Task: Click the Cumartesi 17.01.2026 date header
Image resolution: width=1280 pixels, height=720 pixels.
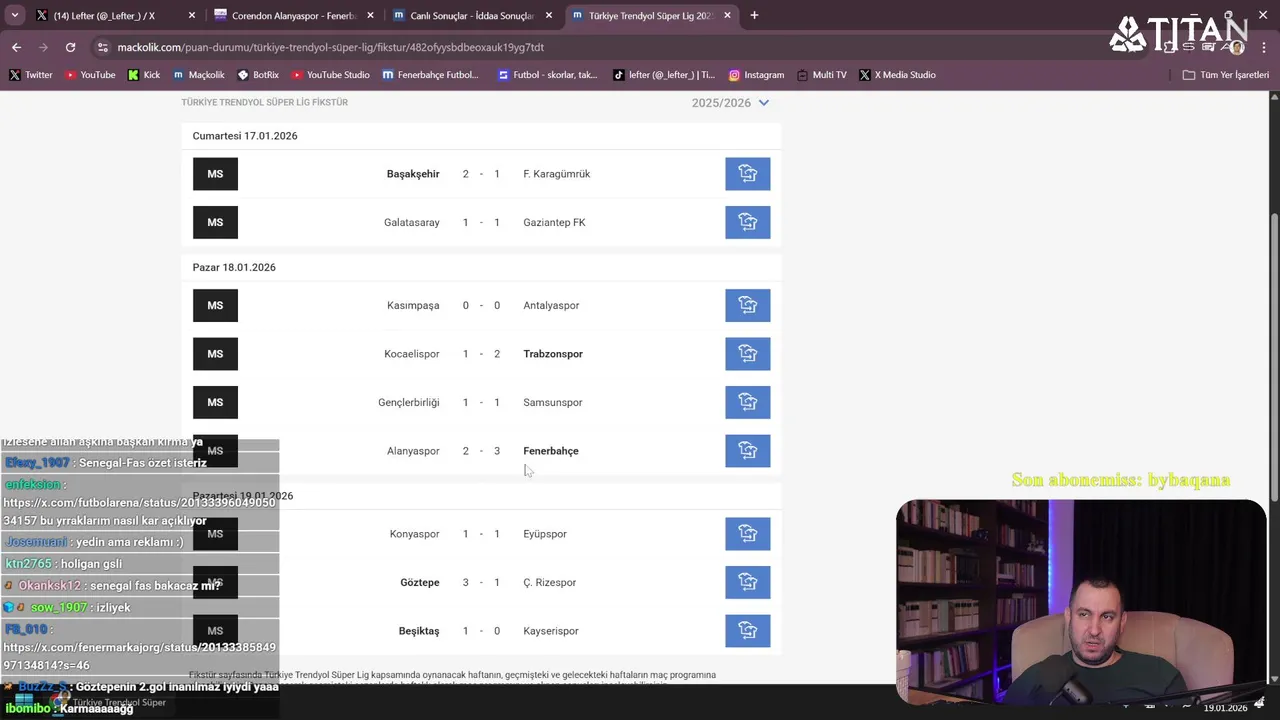Action: (x=245, y=136)
